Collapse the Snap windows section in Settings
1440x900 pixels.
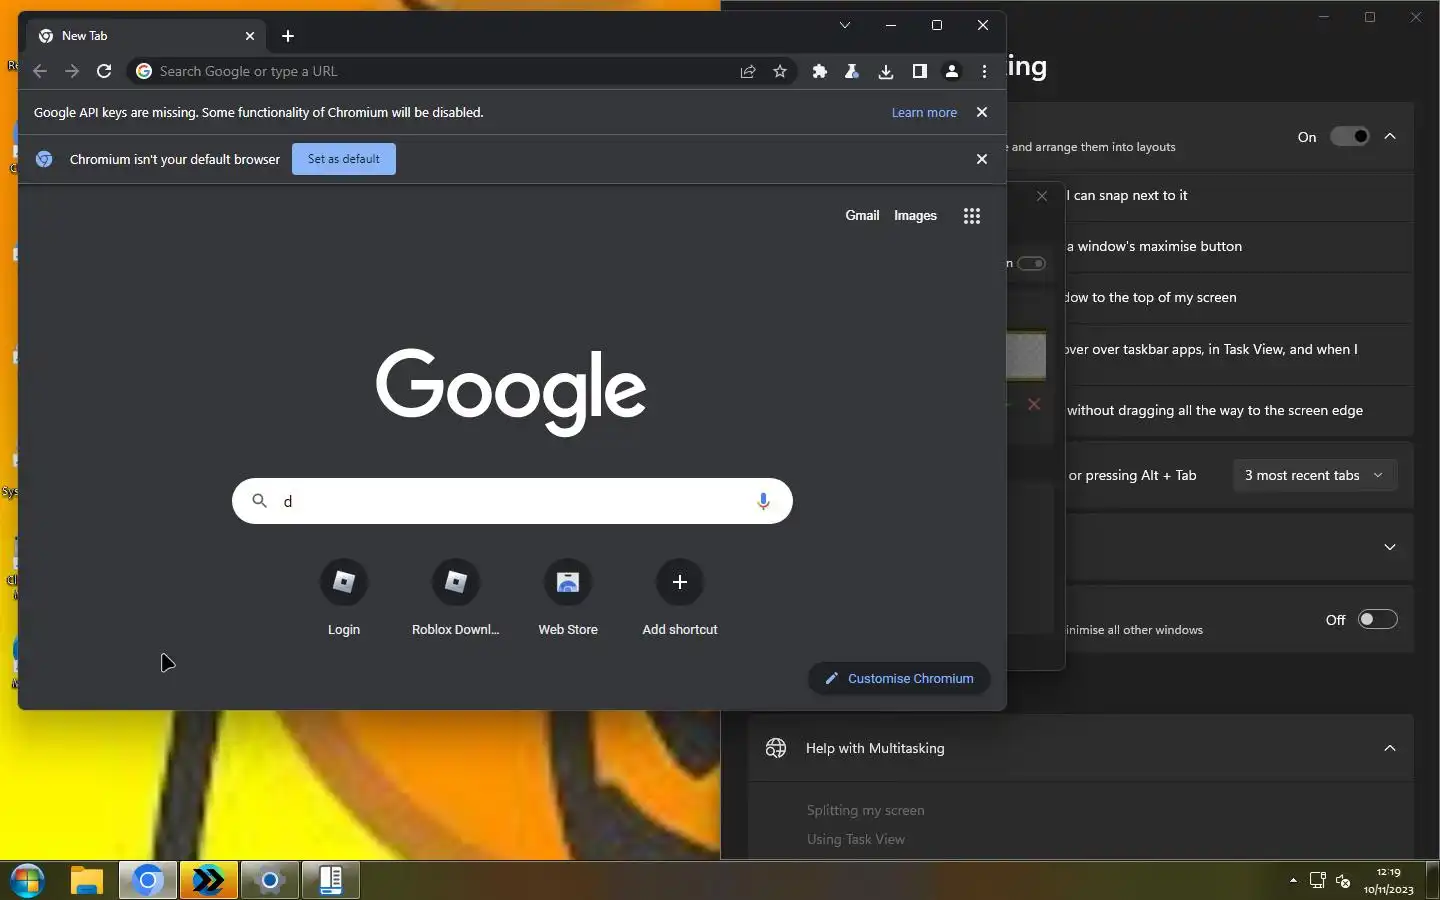tap(1390, 137)
